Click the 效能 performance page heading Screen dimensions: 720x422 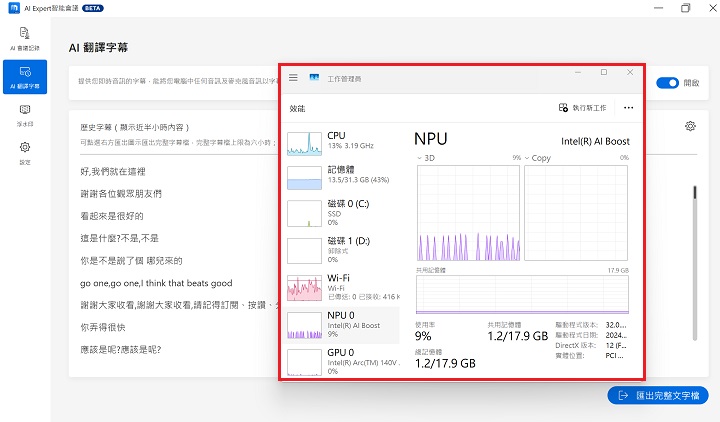coord(297,108)
